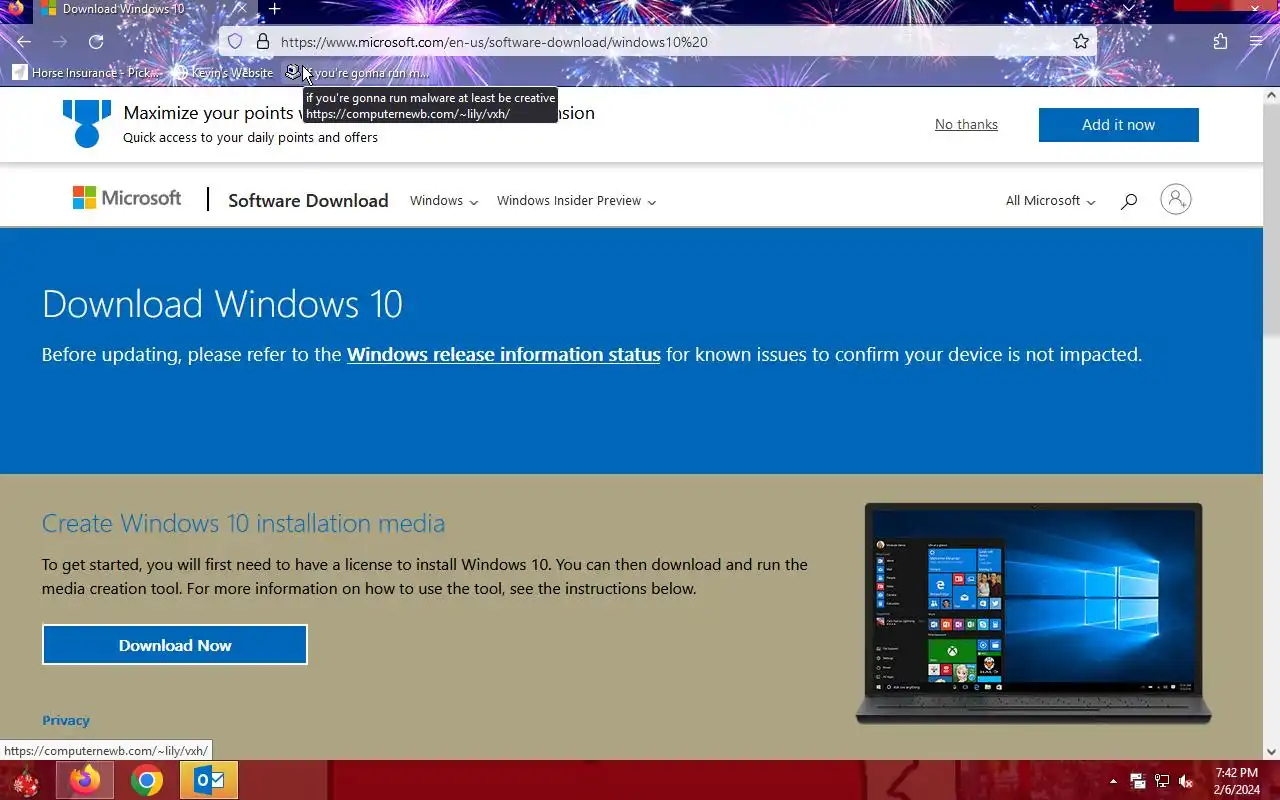Open the Software Download heading link

point(308,200)
